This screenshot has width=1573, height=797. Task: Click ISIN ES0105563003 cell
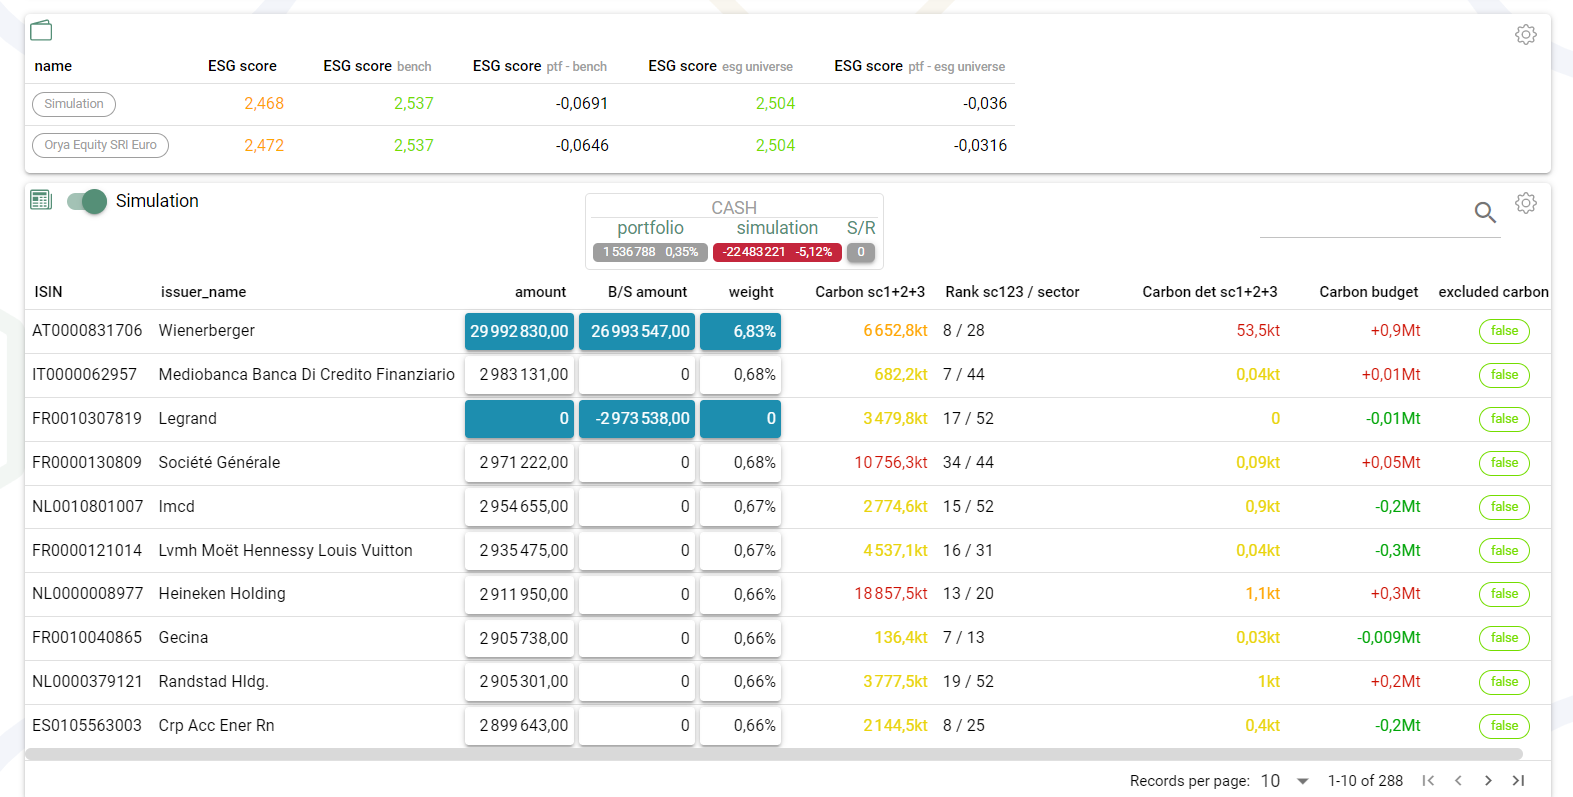[x=87, y=726]
